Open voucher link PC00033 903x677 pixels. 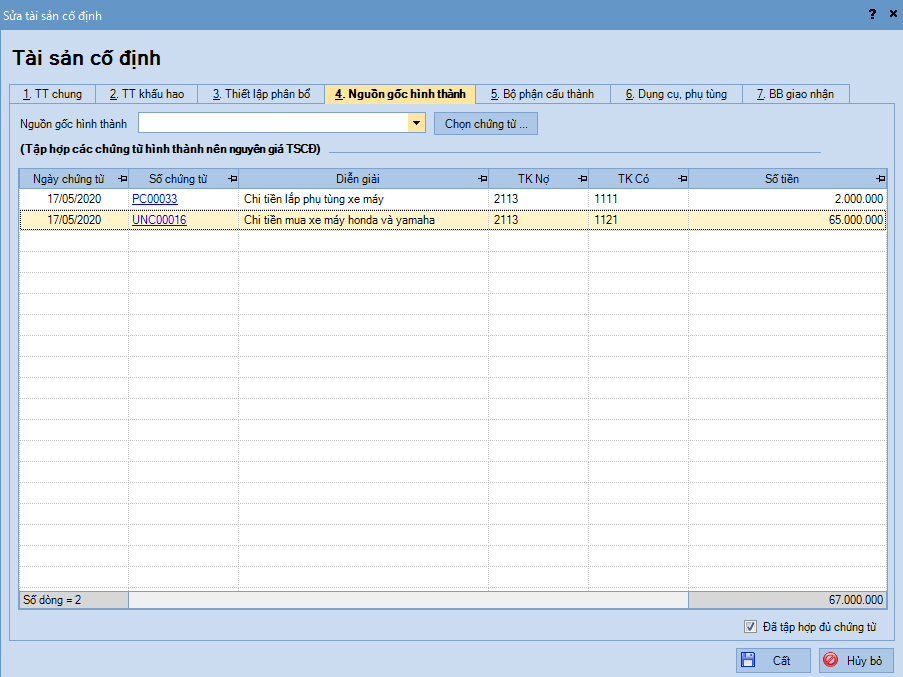155,199
